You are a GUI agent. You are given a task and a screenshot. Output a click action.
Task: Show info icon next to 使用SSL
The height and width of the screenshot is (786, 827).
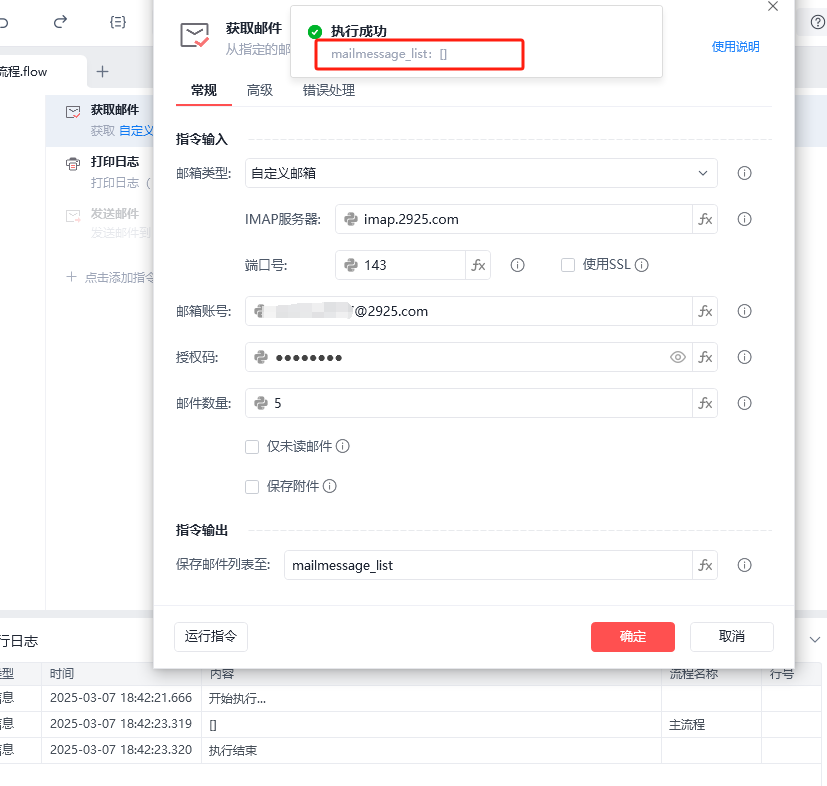(641, 265)
